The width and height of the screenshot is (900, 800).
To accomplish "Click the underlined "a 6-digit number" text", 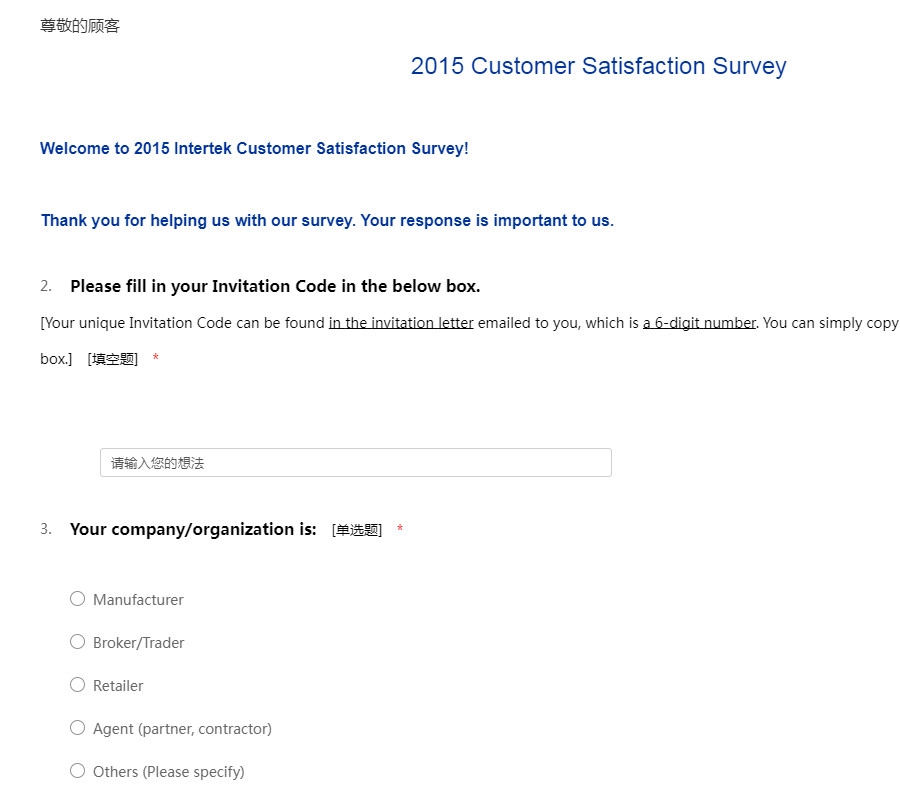I will point(699,323).
